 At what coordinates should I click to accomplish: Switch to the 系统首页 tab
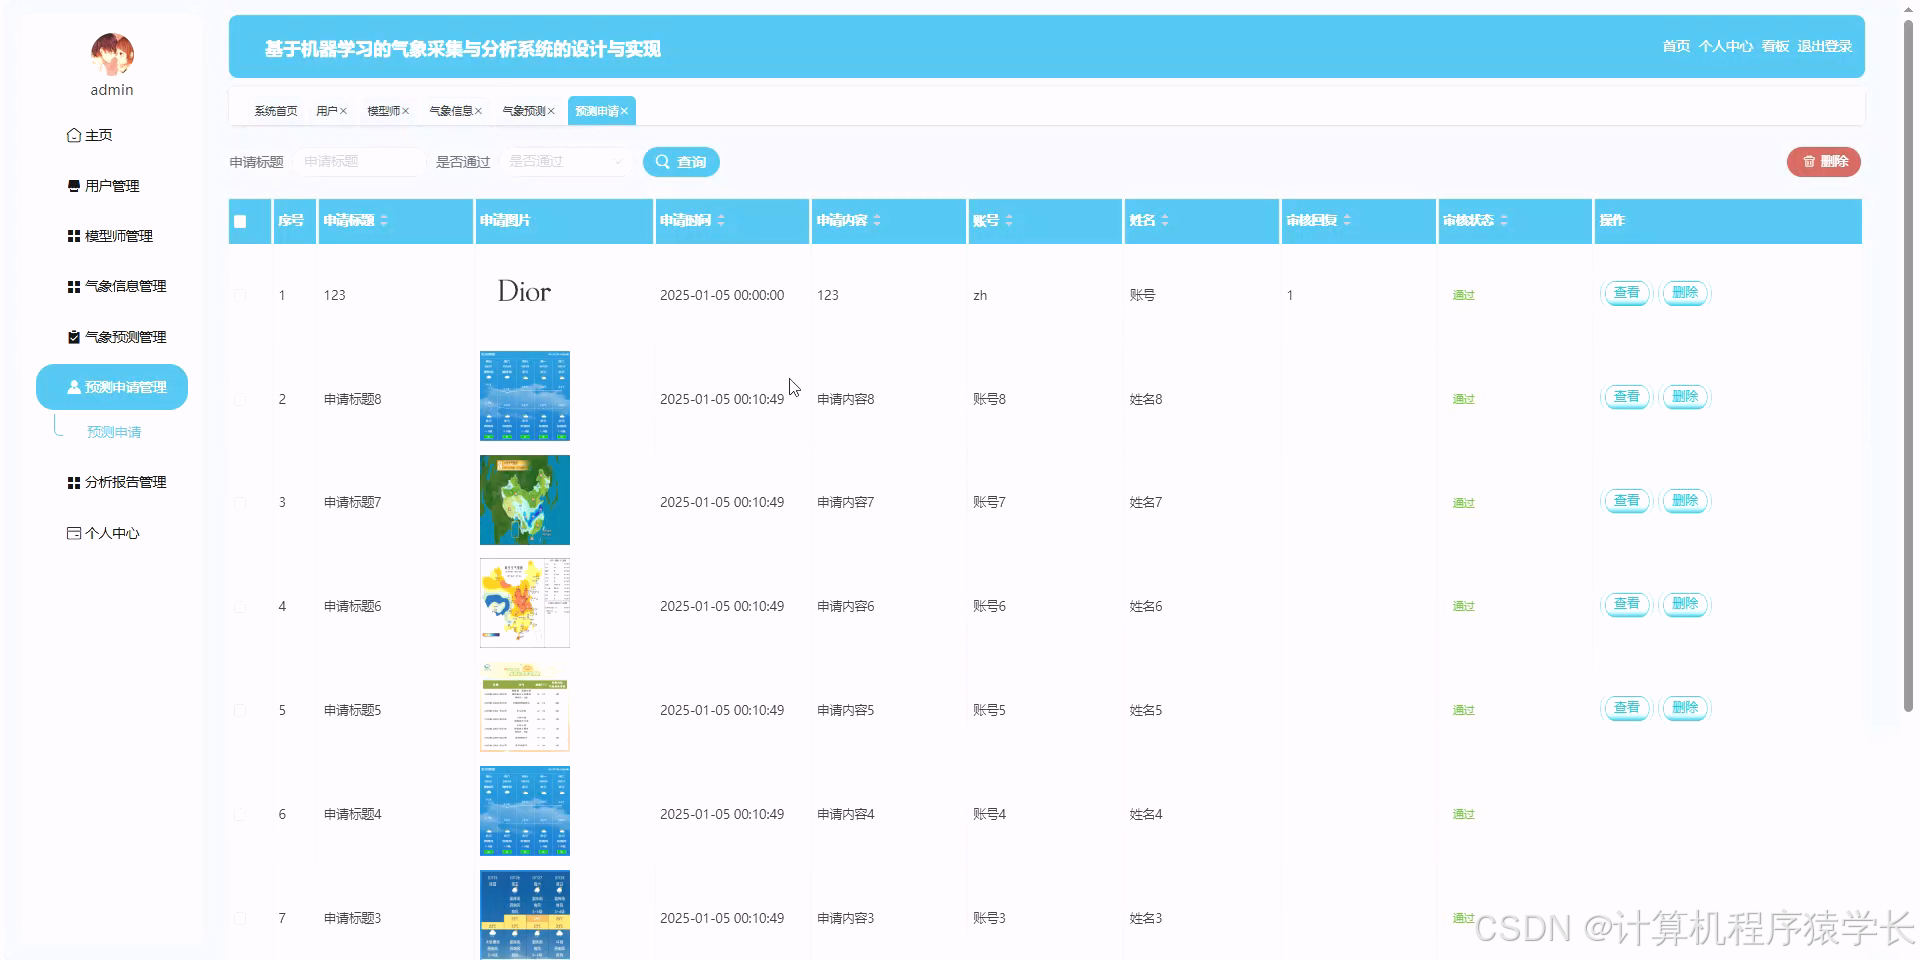(276, 111)
